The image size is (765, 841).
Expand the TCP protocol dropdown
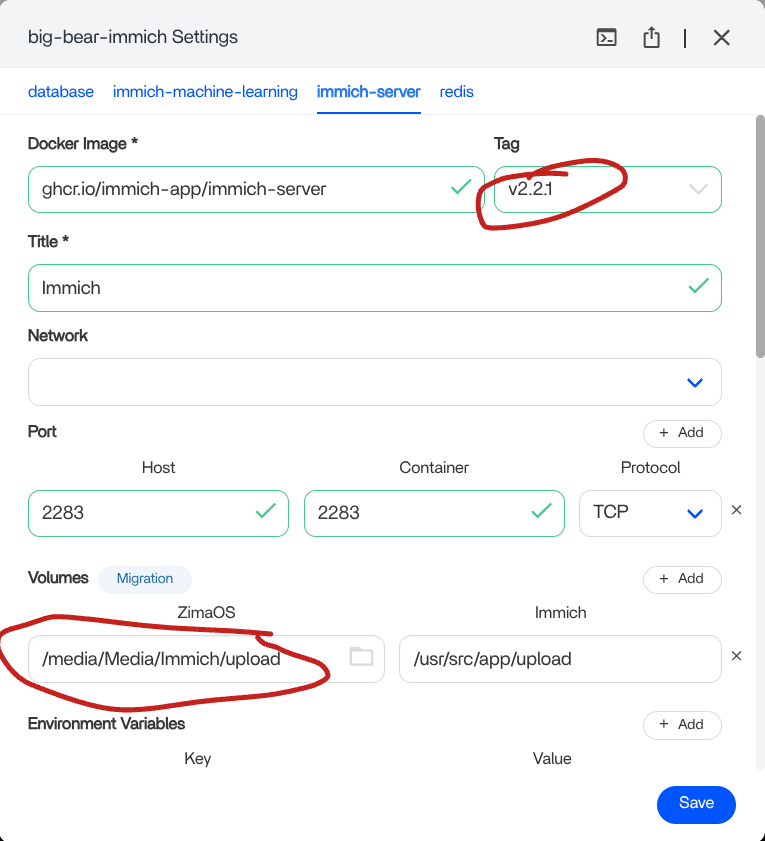coord(695,513)
